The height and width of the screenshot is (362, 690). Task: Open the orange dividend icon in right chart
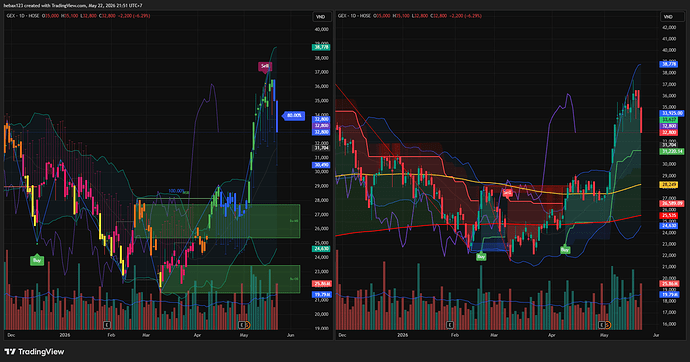pos(608,325)
